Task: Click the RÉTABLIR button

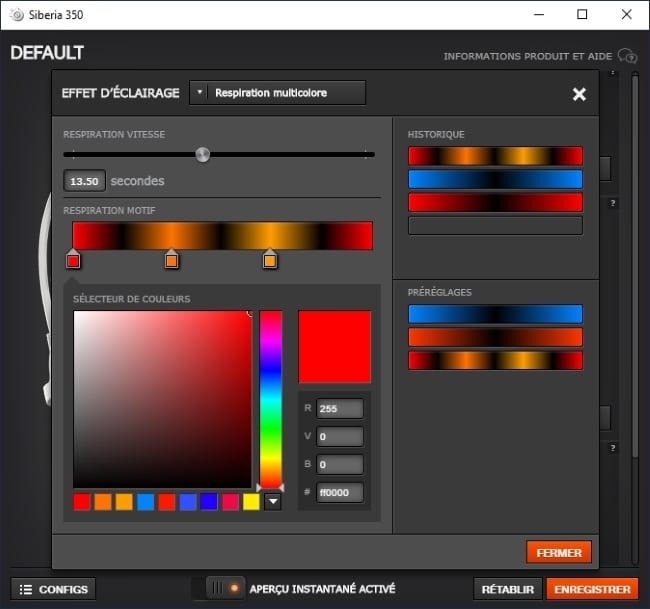Action: (508, 589)
